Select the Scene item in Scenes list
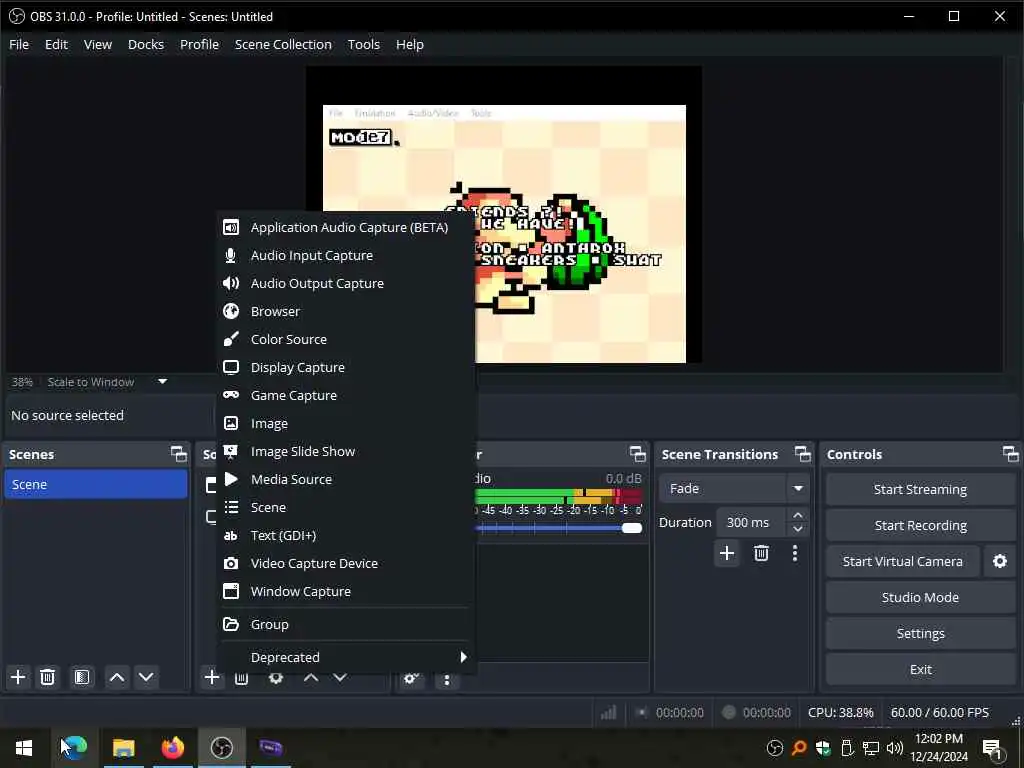 tap(96, 485)
